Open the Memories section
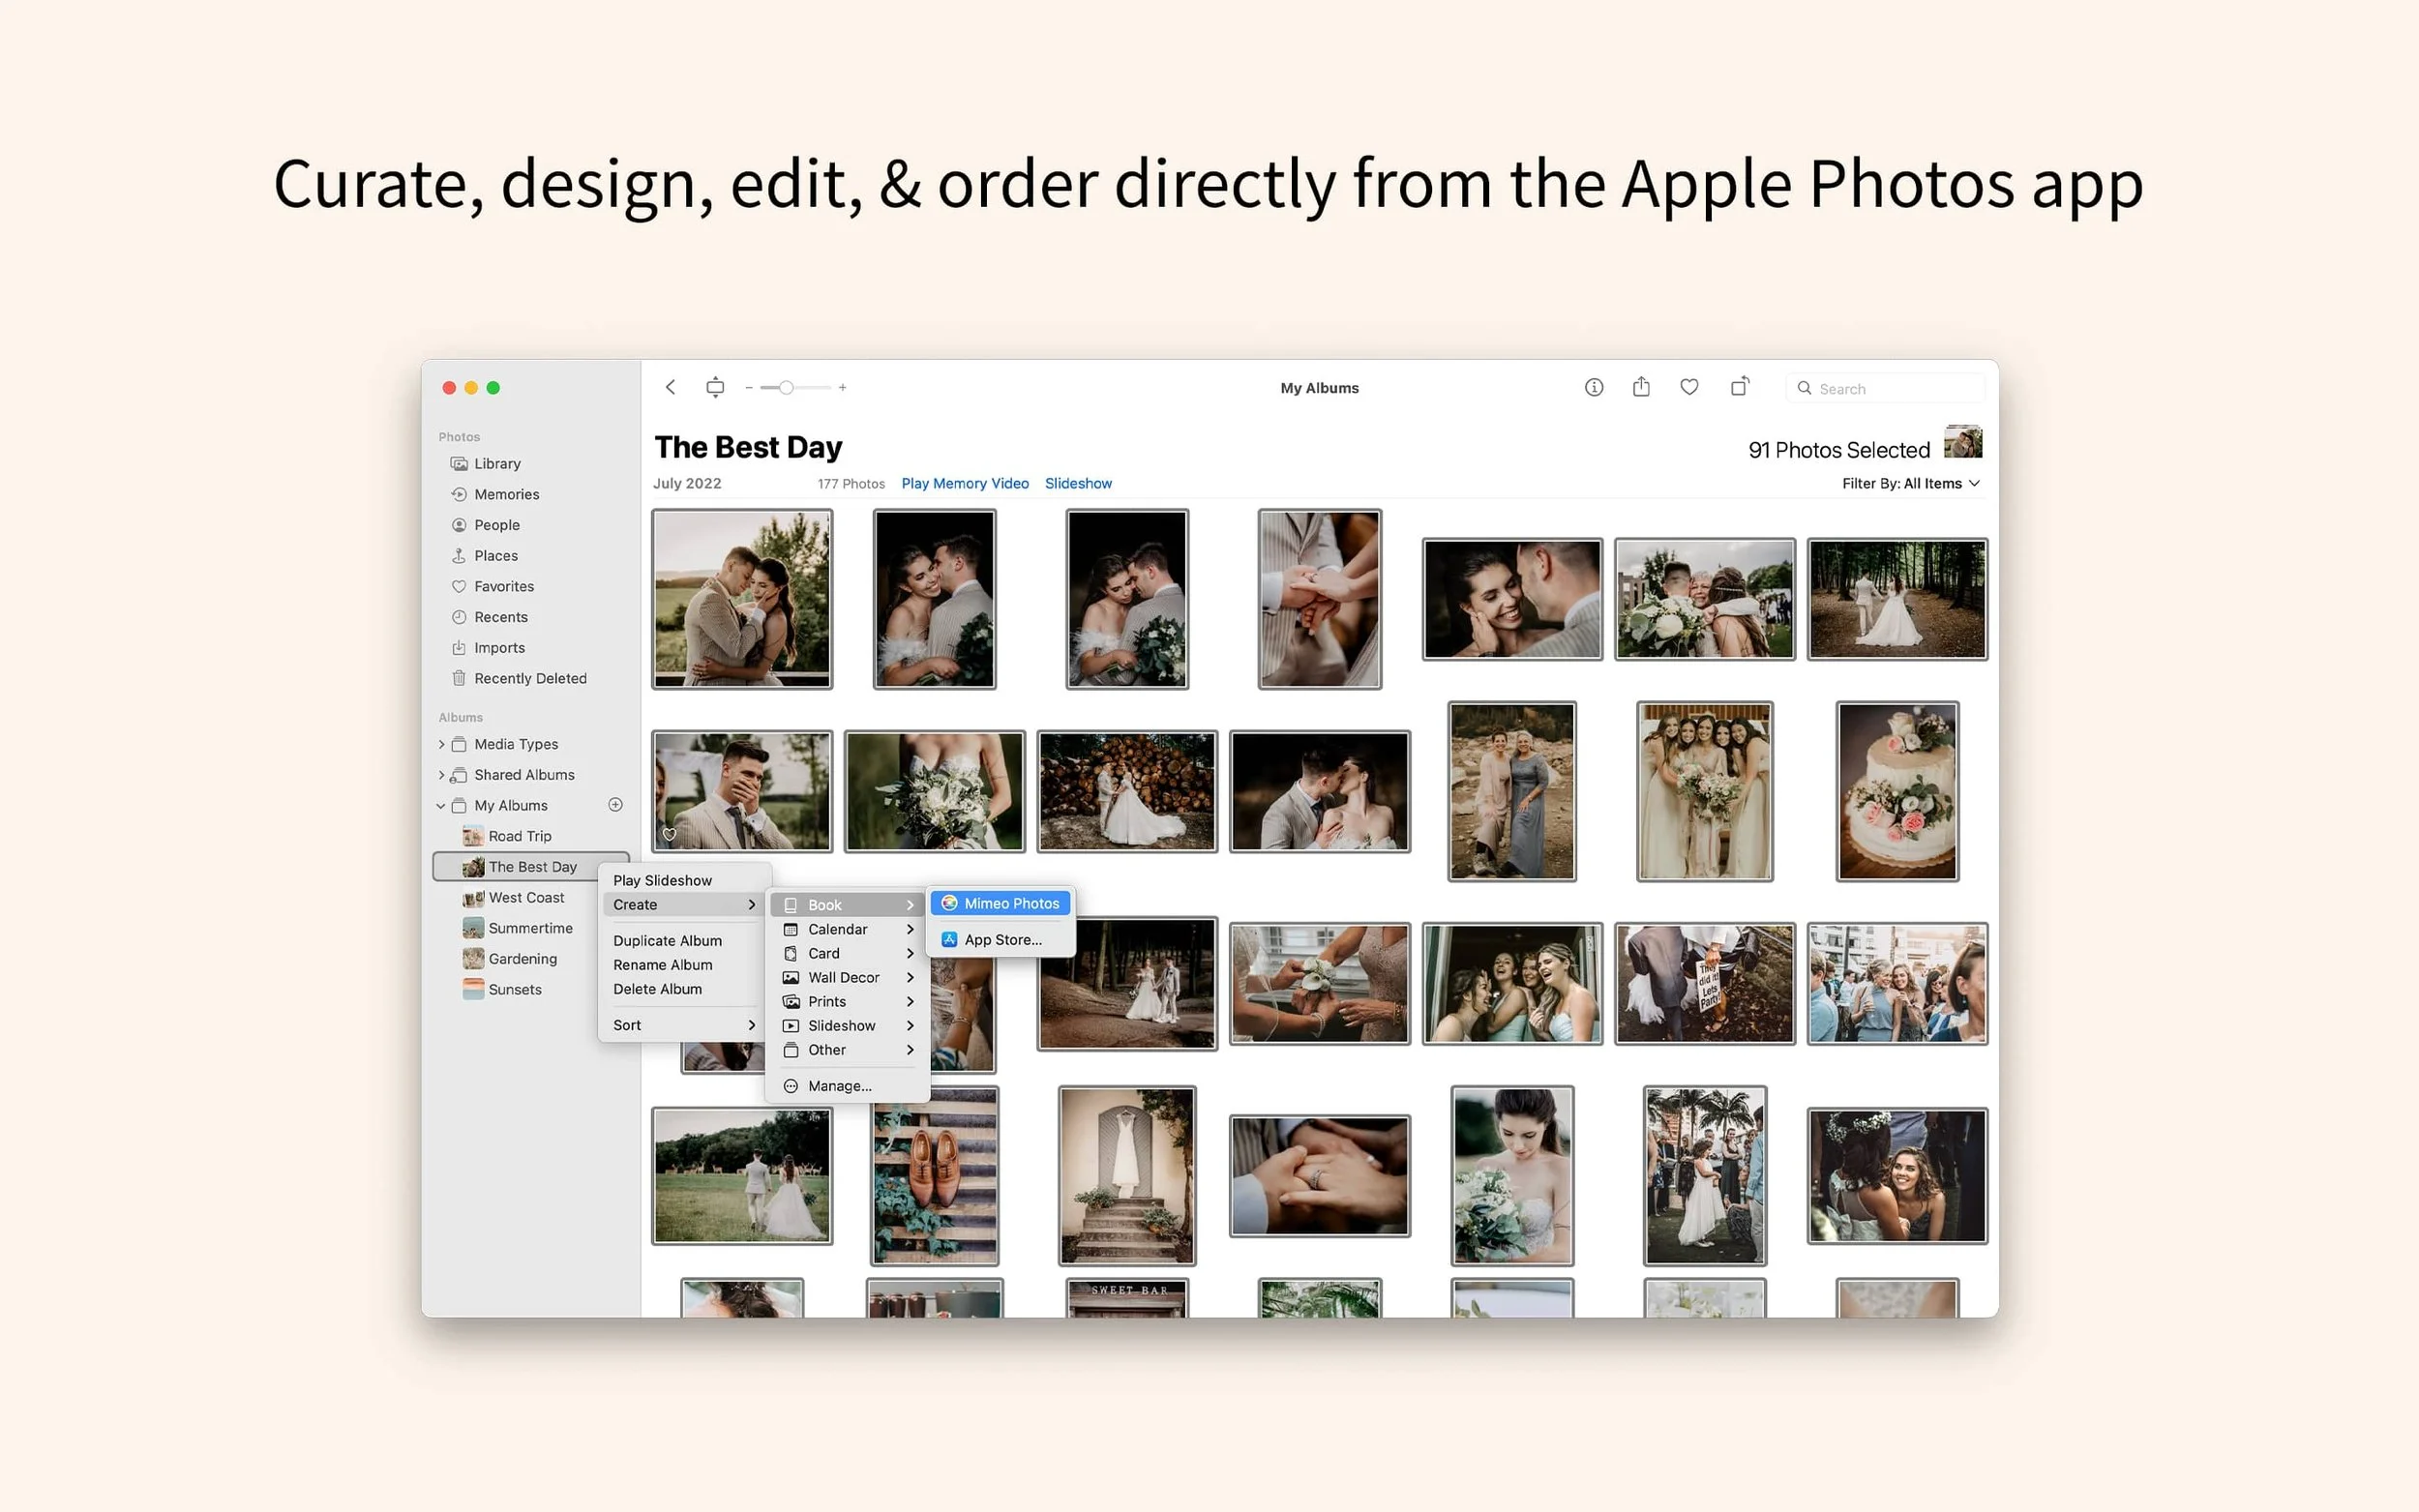 click(x=506, y=493)
